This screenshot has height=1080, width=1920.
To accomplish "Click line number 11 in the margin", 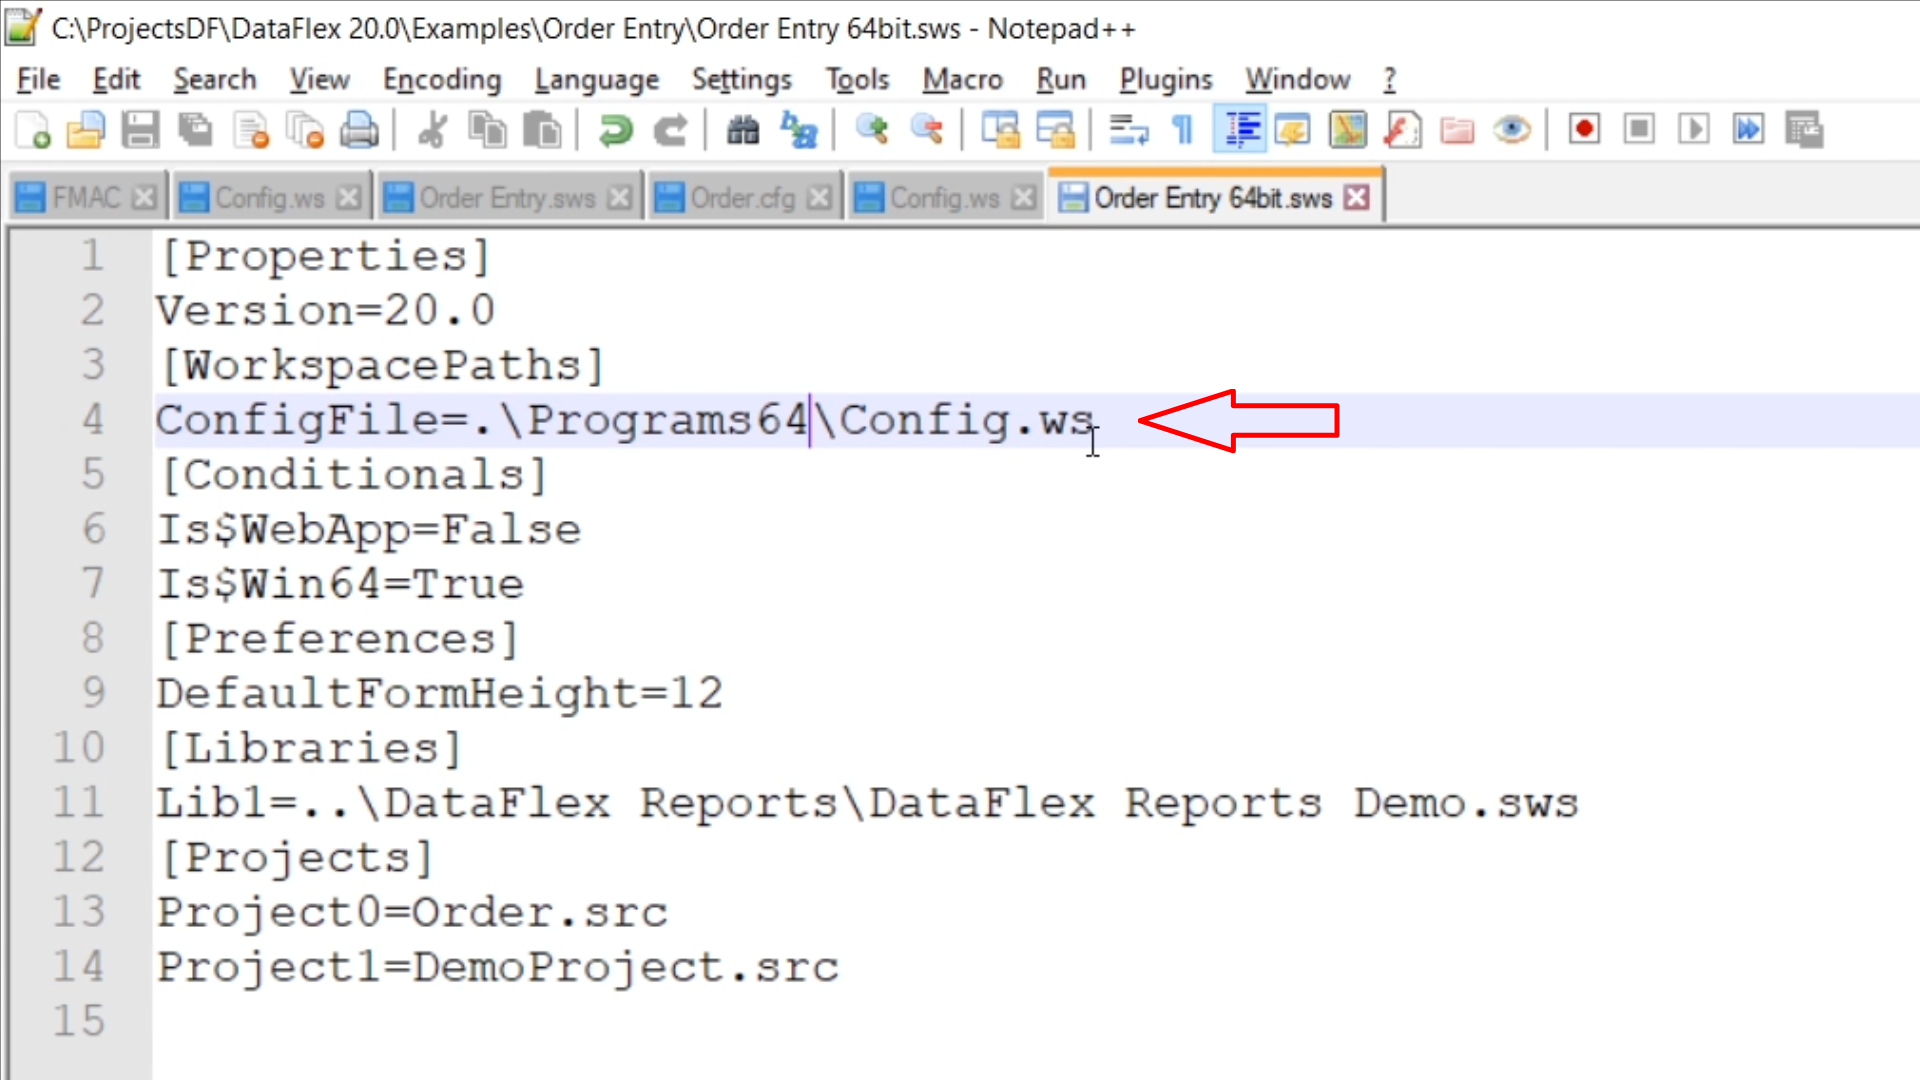I will [78, 803].
